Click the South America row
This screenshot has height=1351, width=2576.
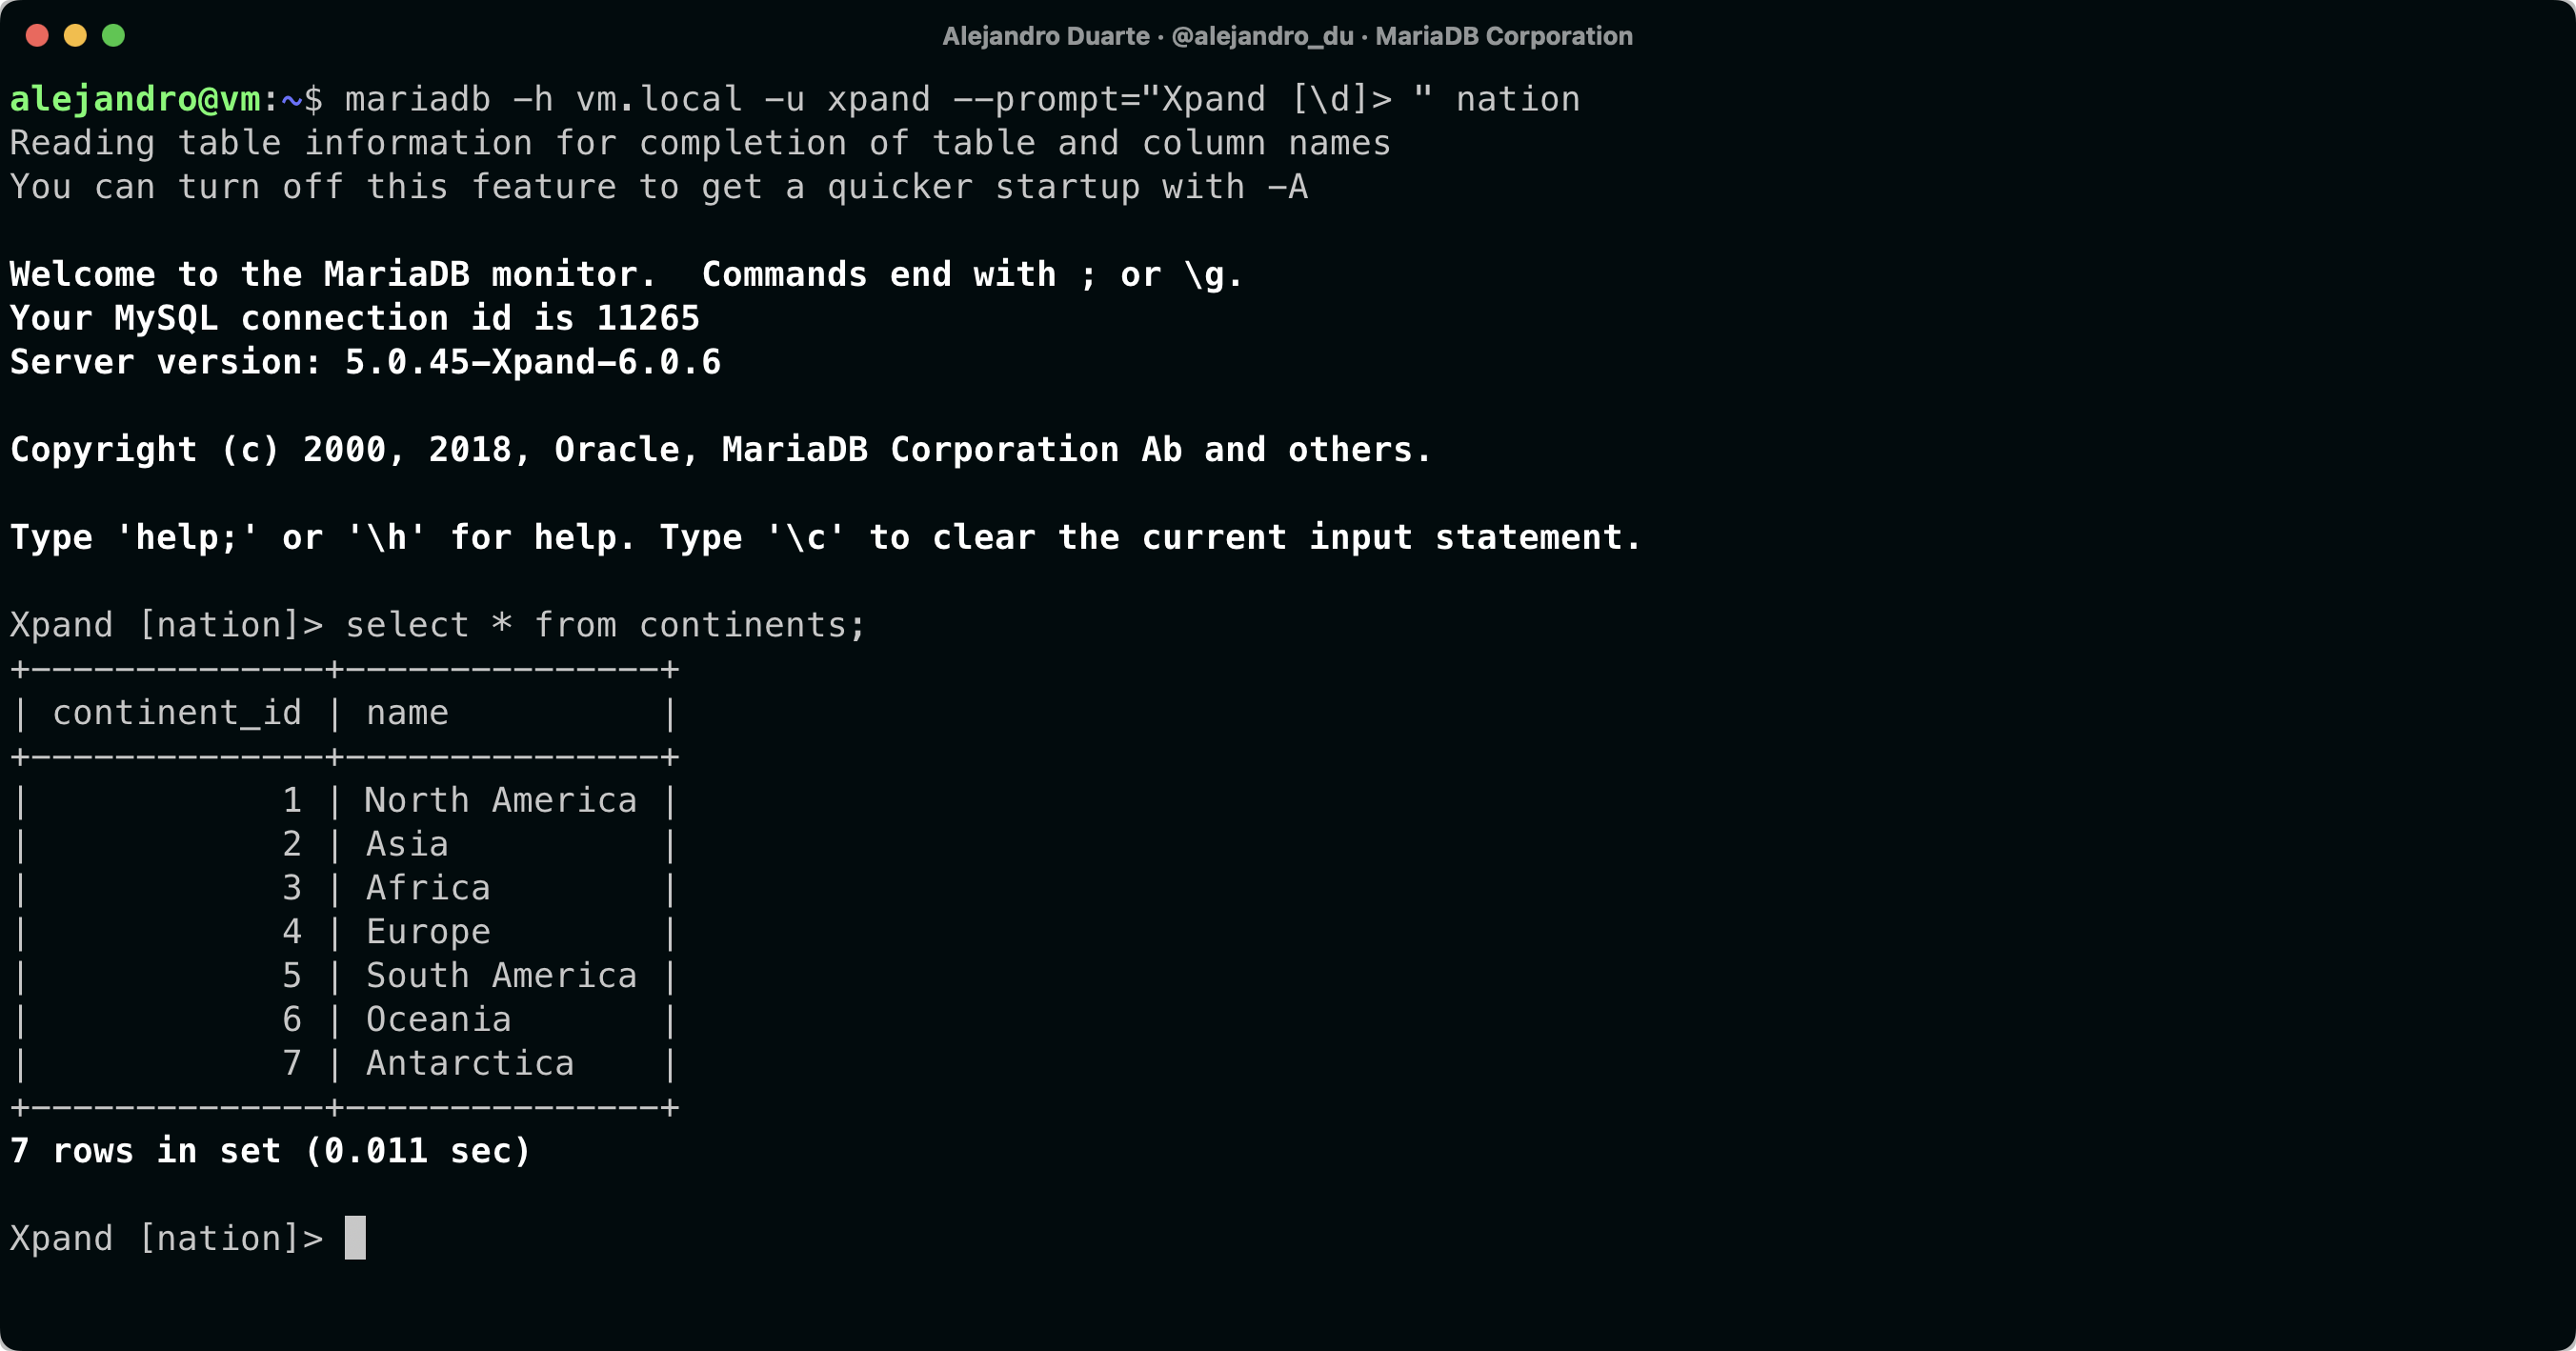(501, 976)
